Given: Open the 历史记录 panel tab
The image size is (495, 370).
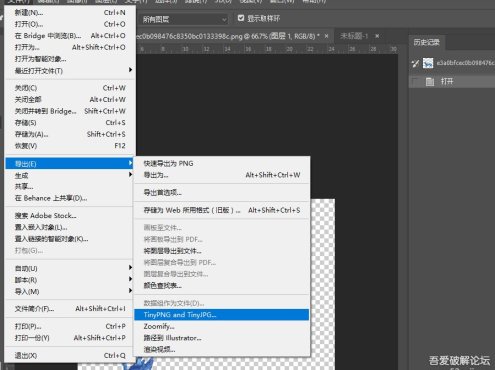Looking at the screenshot, I should point(426,42).
